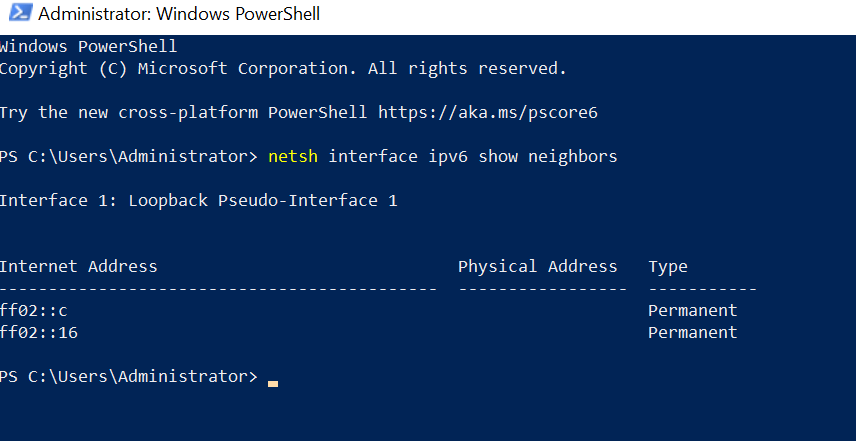Click the 'Windows PowerShell' banner line
Viewport: 856px width, 441px height.
coord(88,47)
